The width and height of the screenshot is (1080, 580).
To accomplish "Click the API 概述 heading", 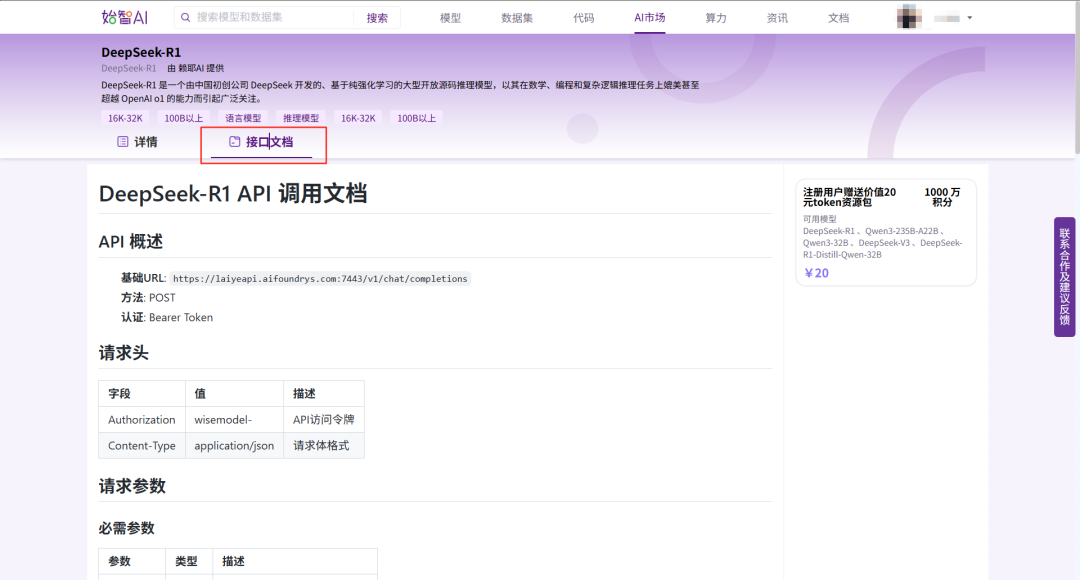I will coord(131,242).
